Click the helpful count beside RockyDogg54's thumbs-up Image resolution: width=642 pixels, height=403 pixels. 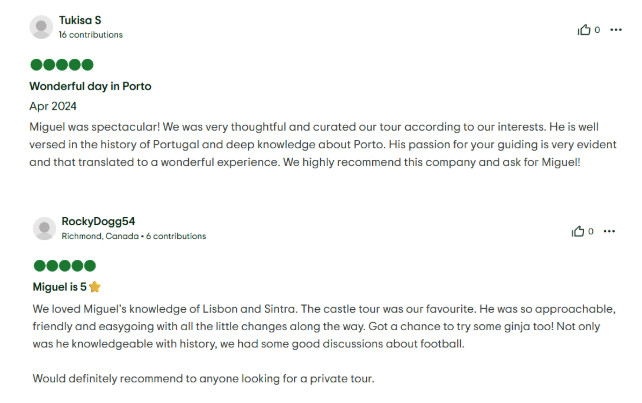pyautogui.click(x=591, y=231)
